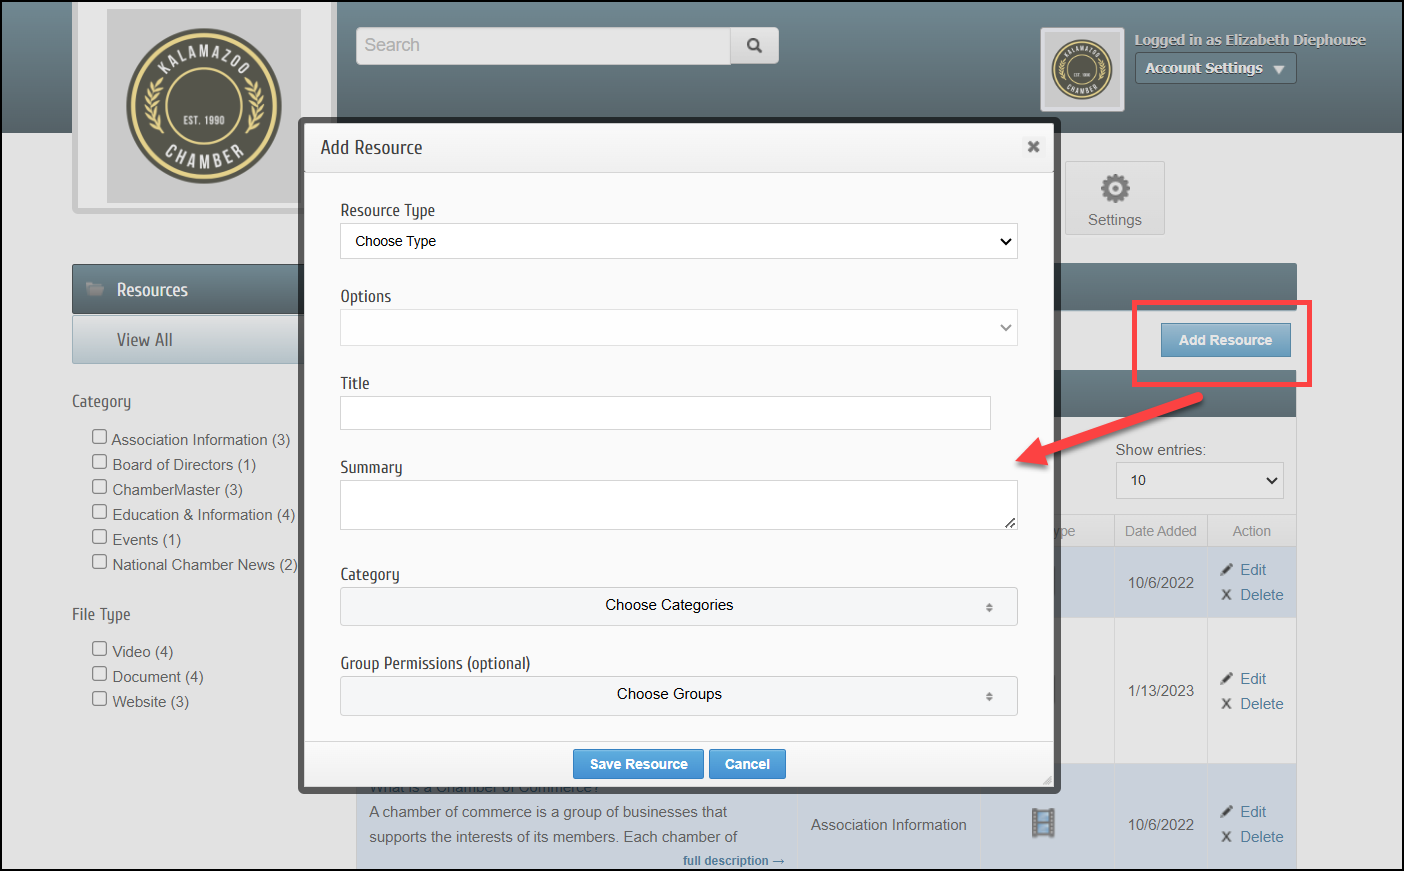Close the Add Resource dialog

(1033, 147)
